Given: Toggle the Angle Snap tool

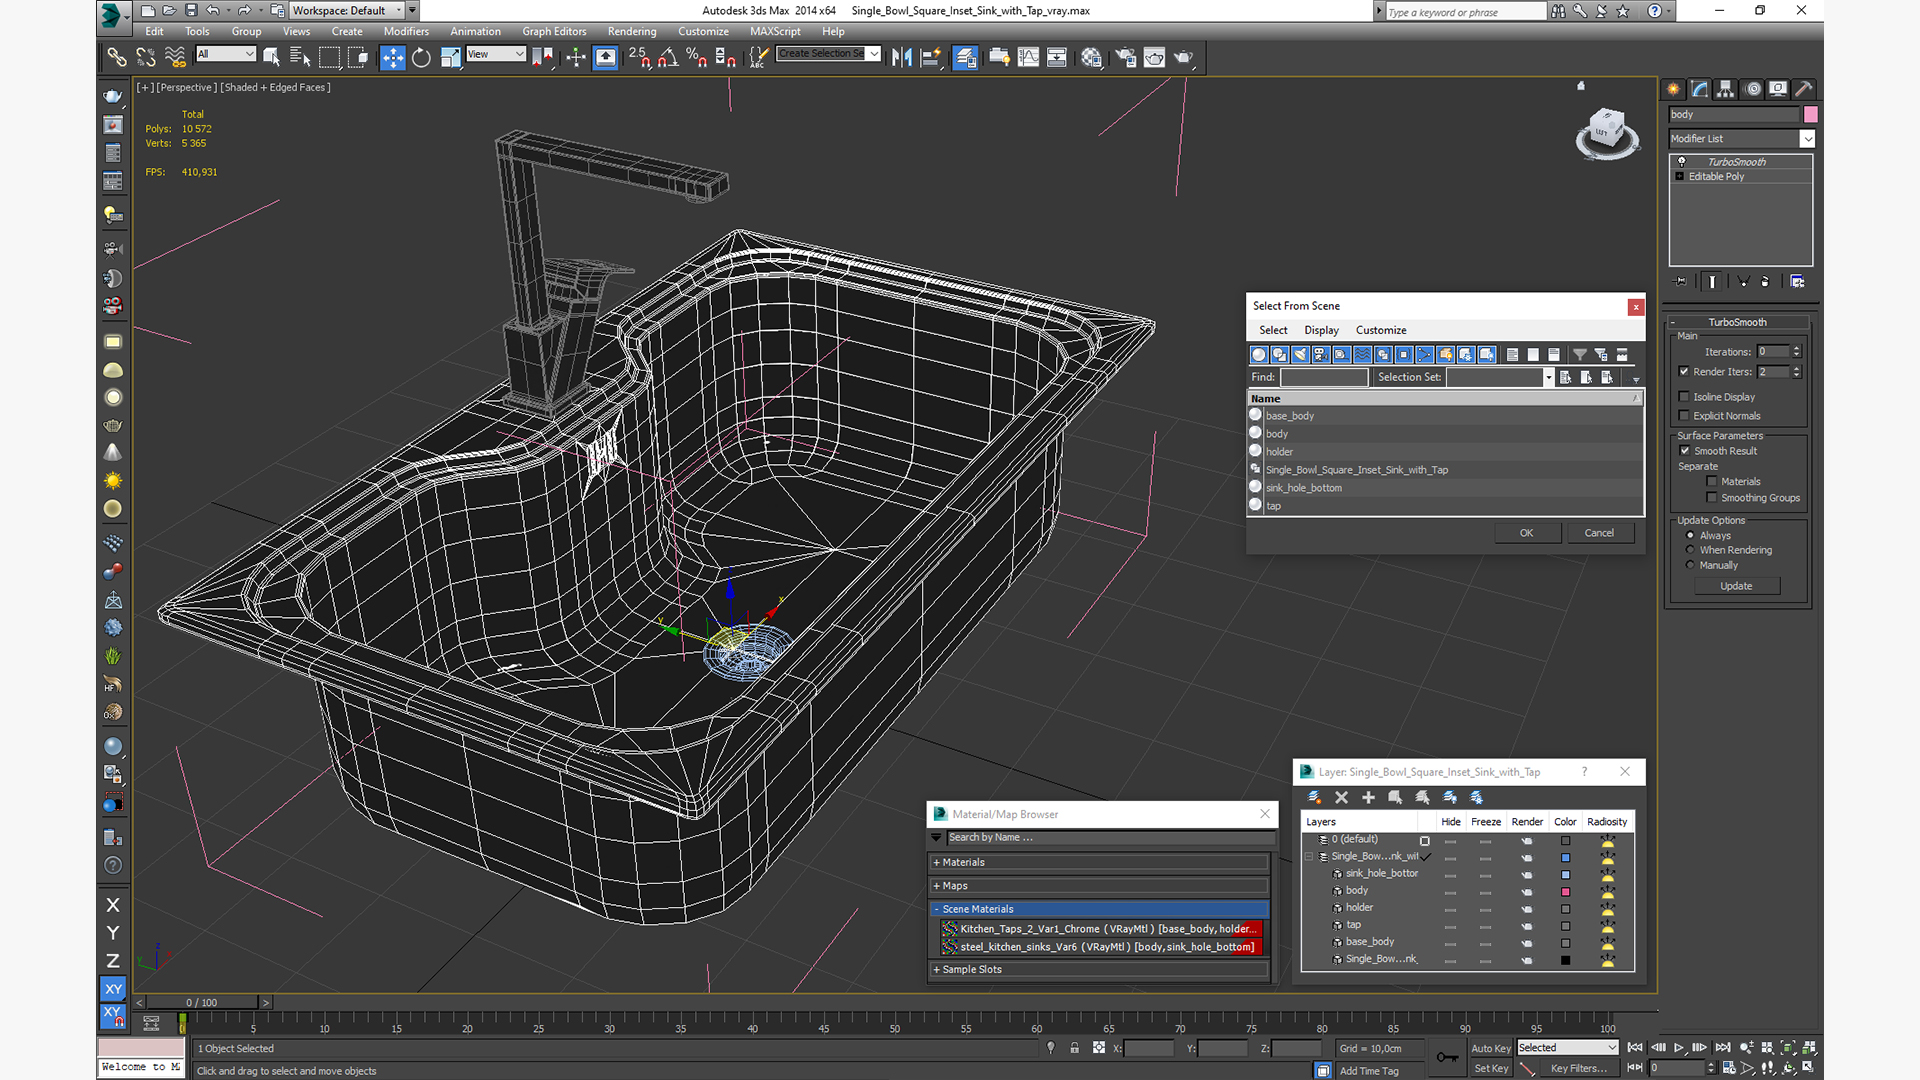Looking at the screenshot, I should click(x=668, y=57).
